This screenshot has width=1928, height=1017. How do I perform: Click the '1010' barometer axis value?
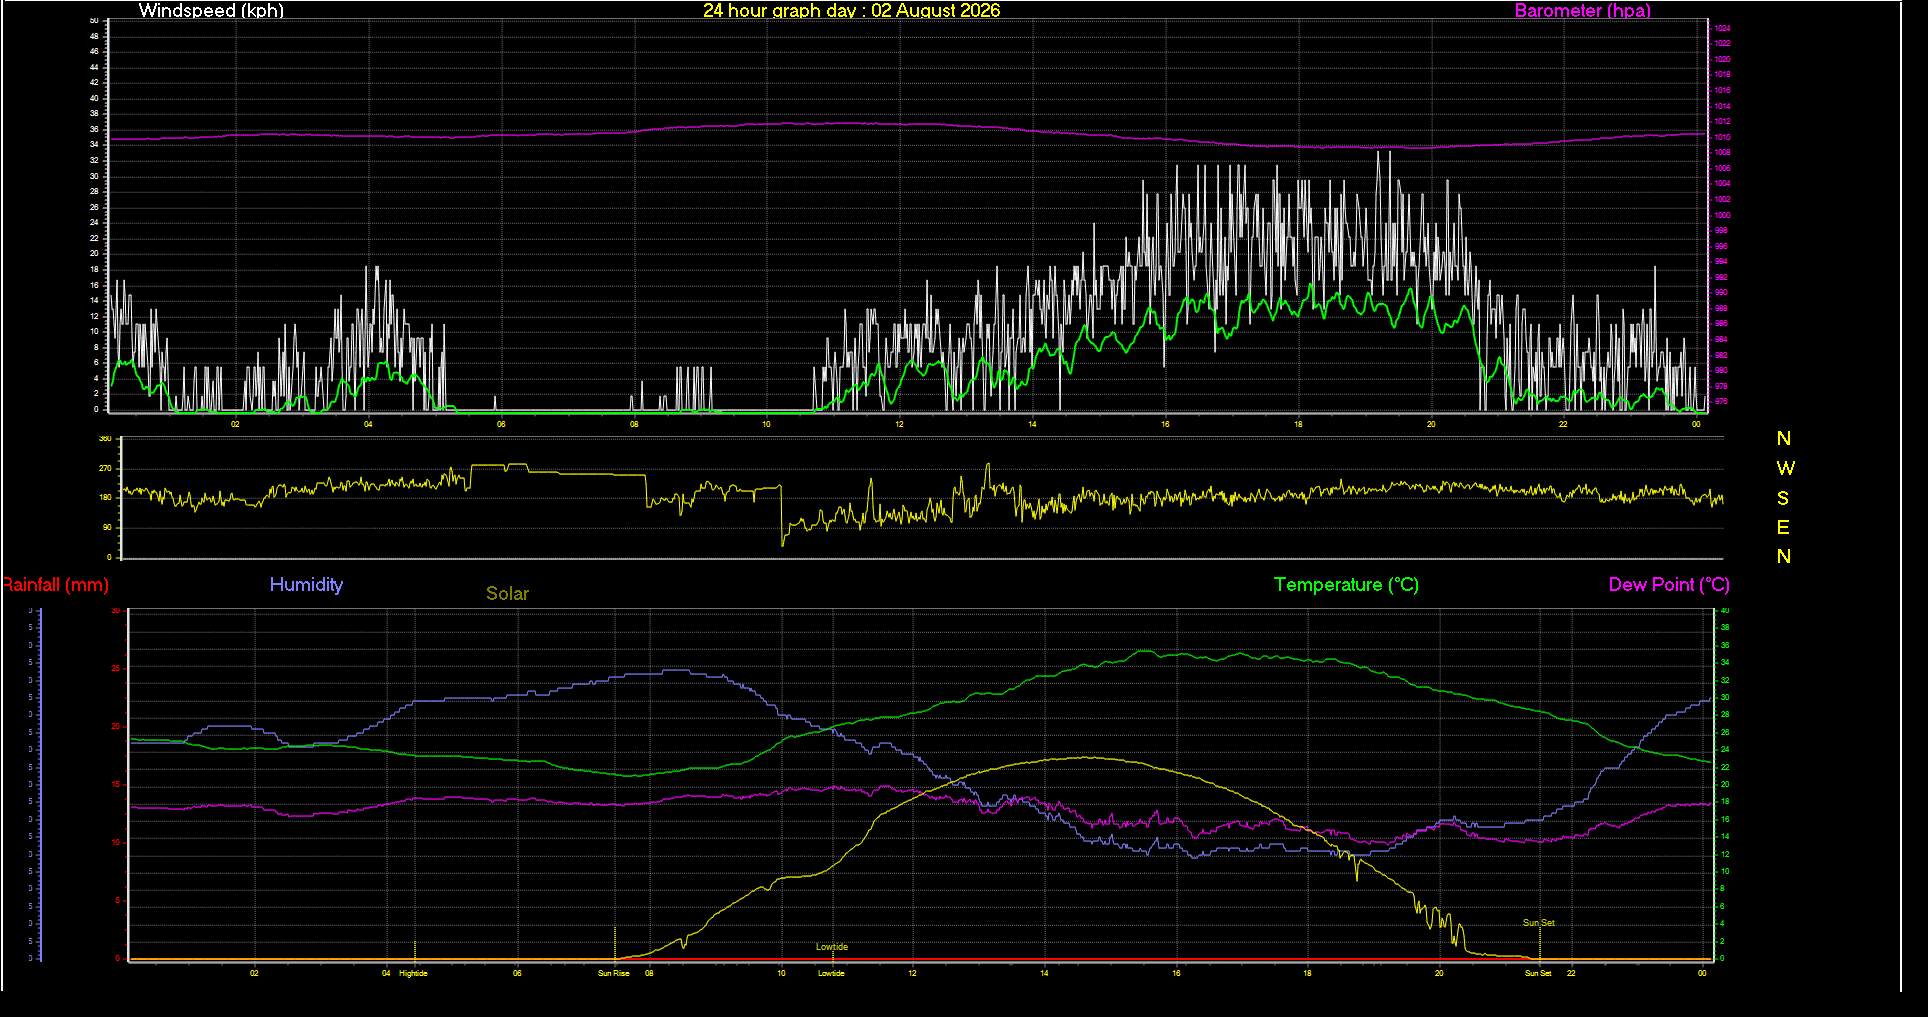coord(1722,137)
